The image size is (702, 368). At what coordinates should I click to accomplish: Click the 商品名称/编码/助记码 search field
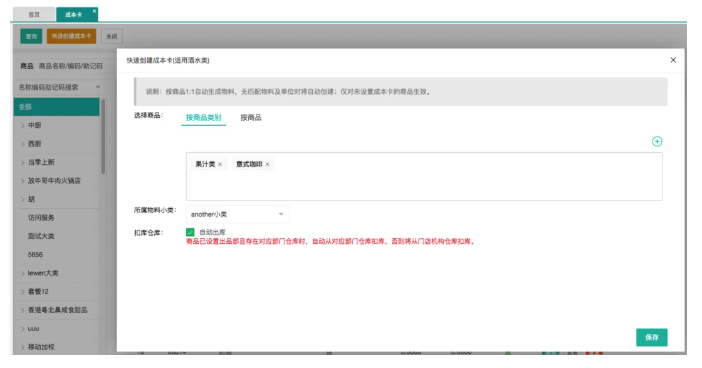(x=71, y=66)
